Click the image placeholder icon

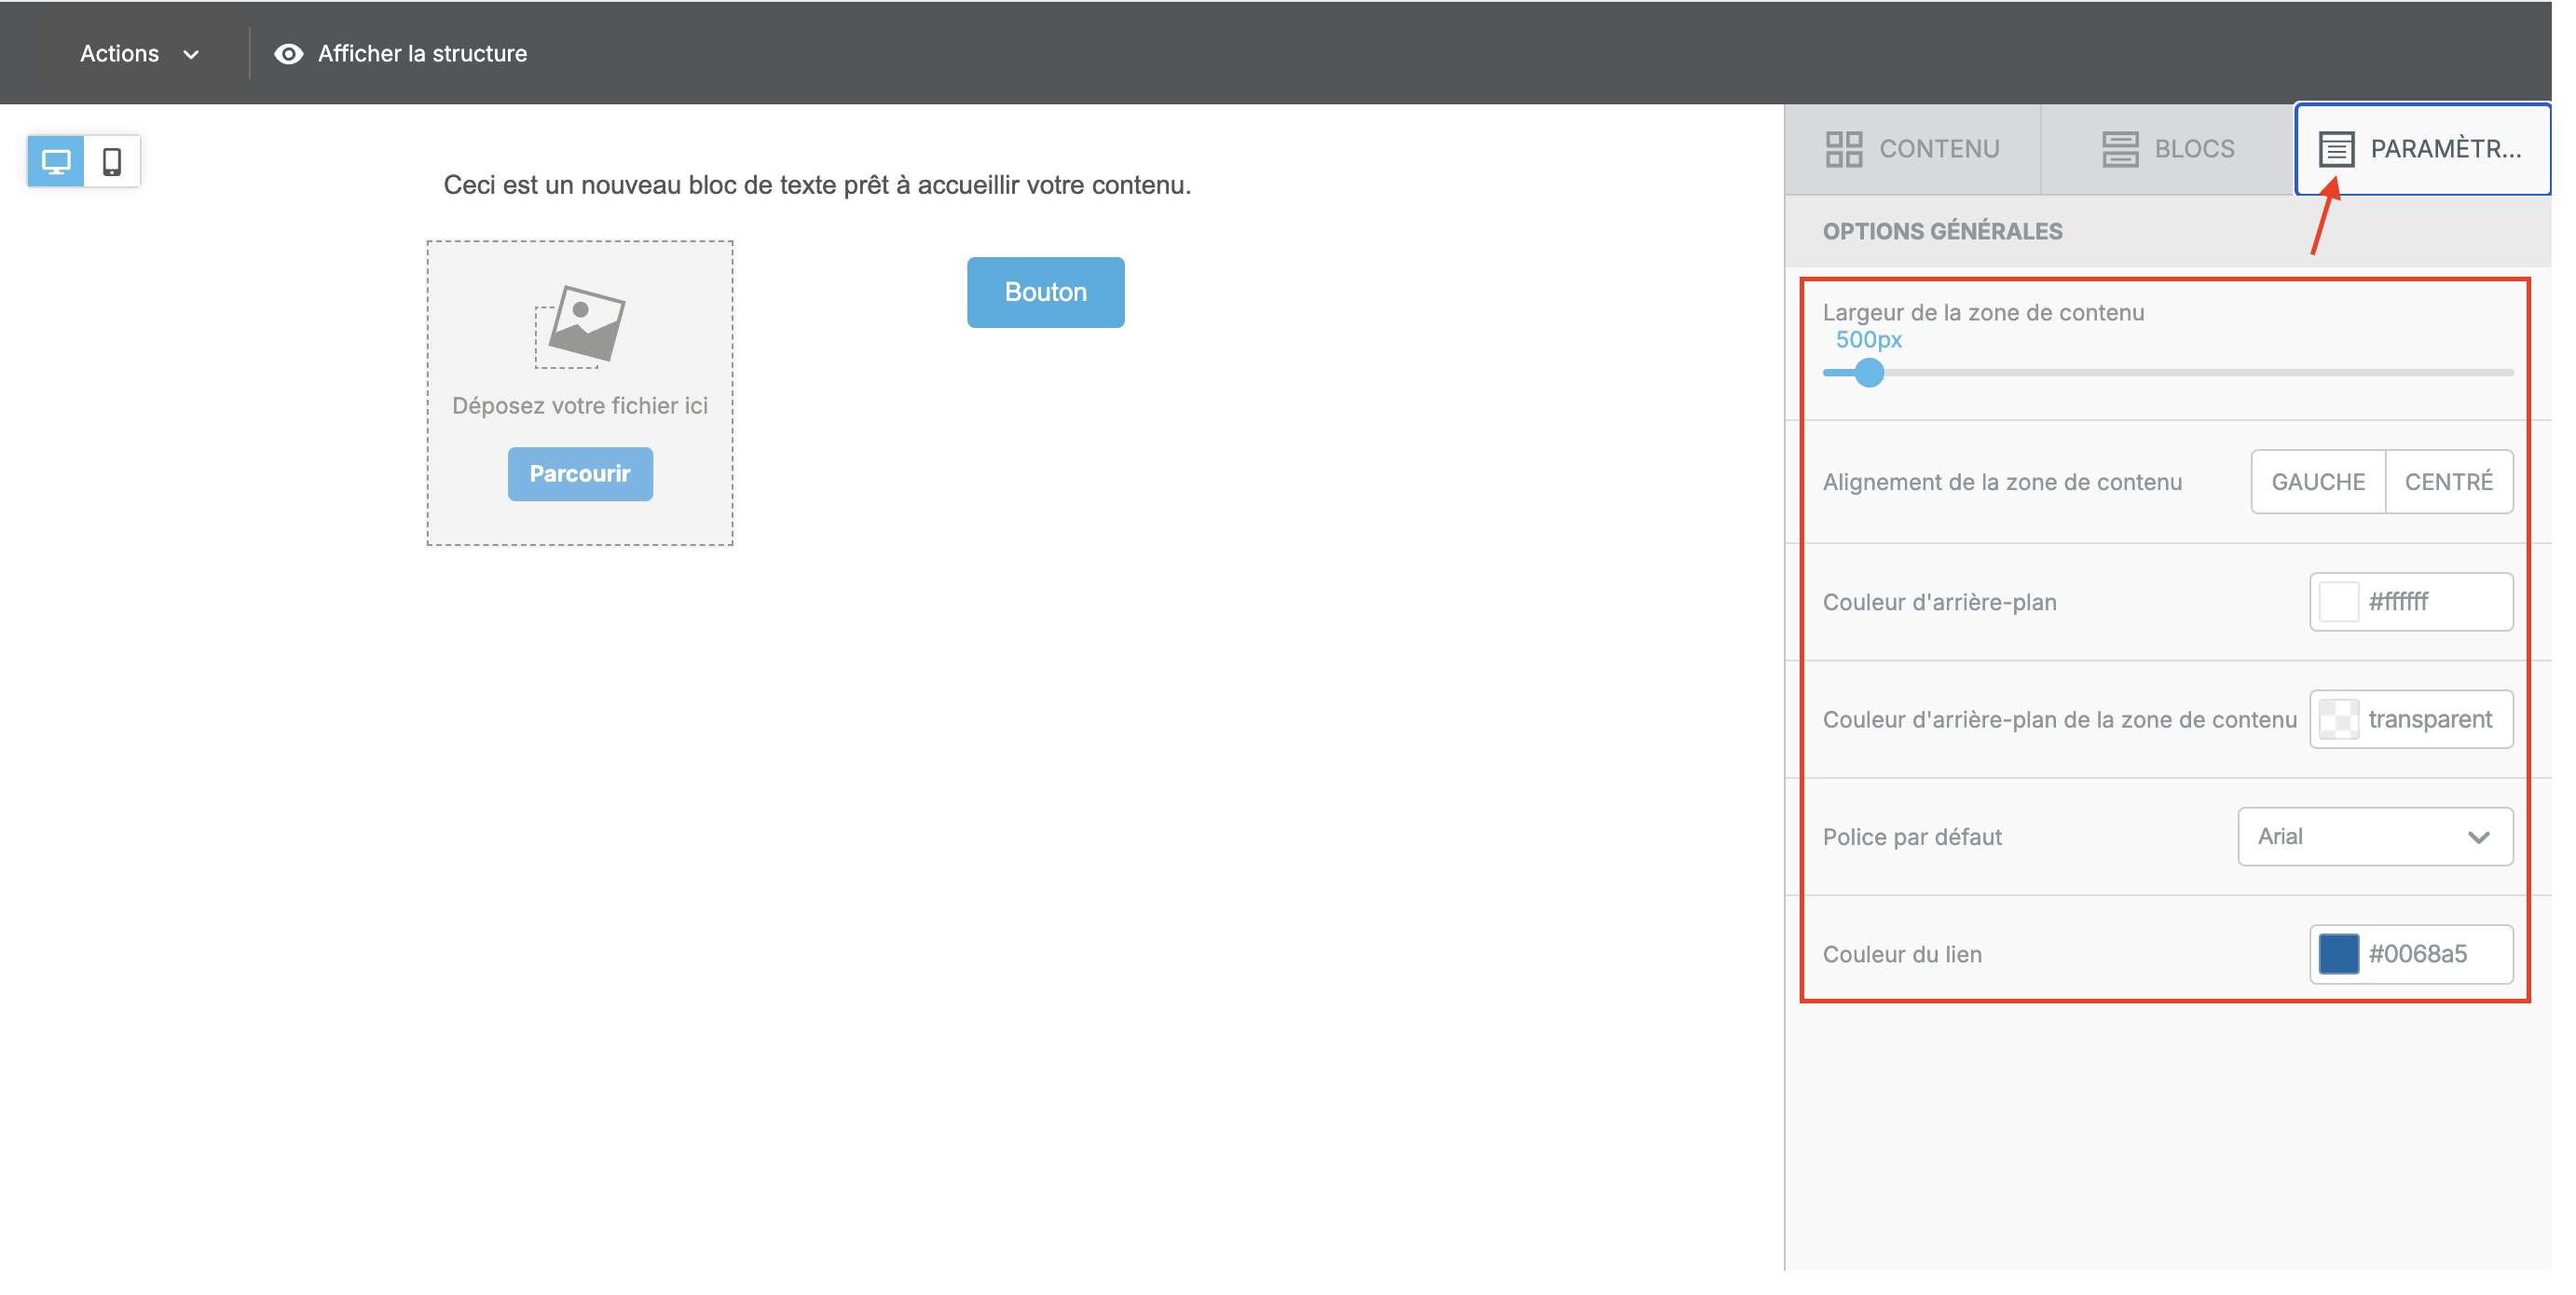tap(580, 327)
